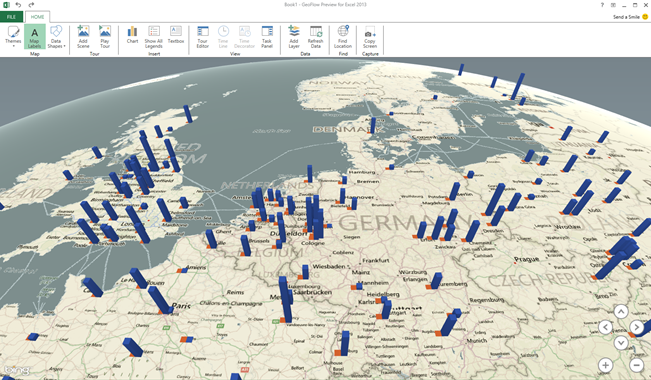Toggle the Time Line view

click(x=223, y=37)
